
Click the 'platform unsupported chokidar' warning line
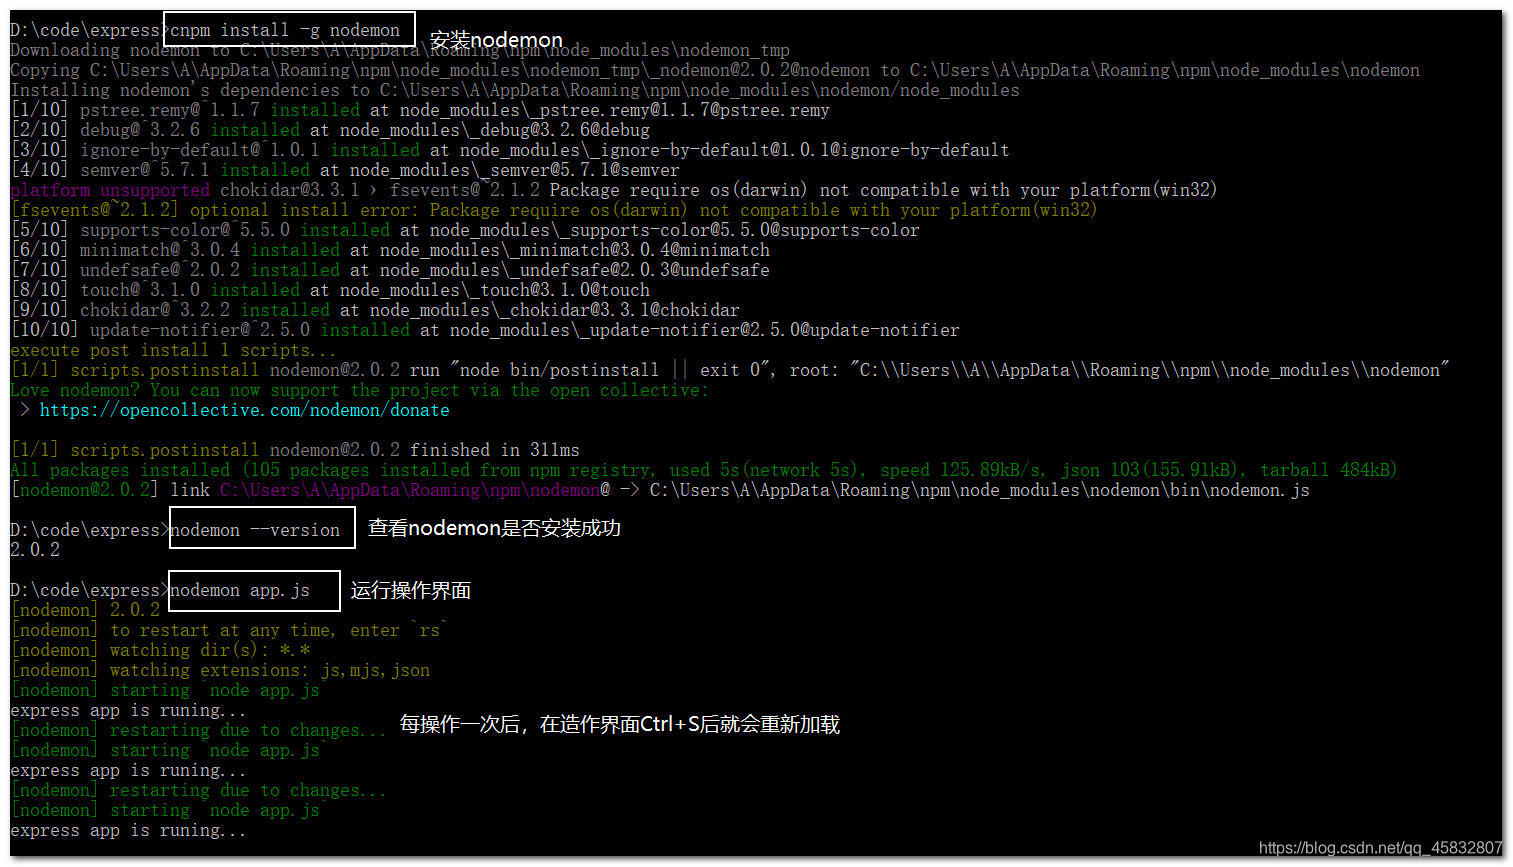613,190
